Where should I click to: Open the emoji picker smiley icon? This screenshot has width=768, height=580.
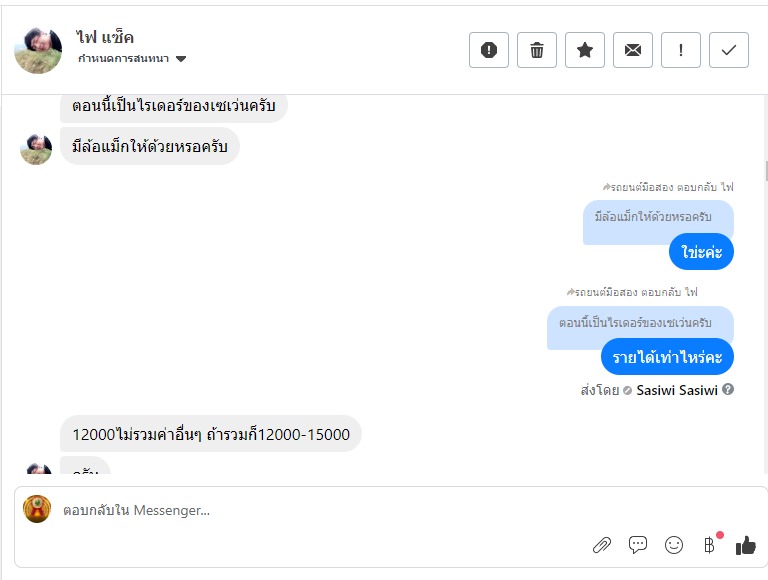pos(674,545)
